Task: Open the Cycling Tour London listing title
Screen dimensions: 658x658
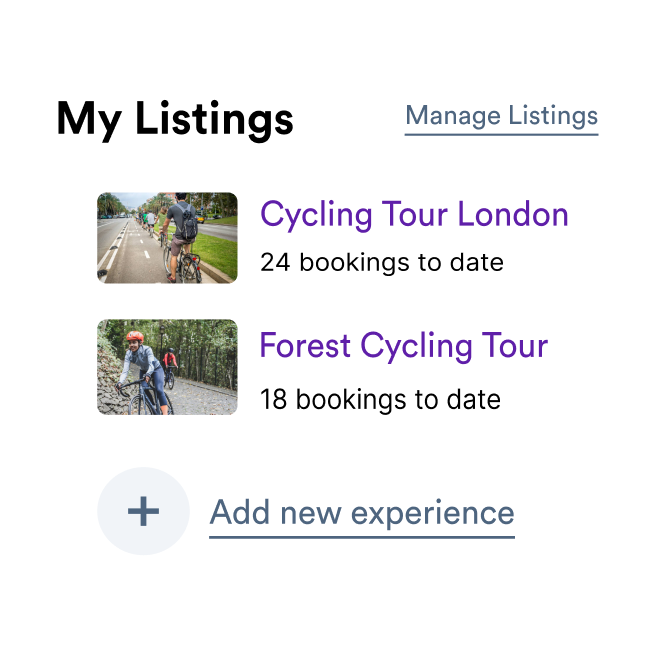Action: 414,214
